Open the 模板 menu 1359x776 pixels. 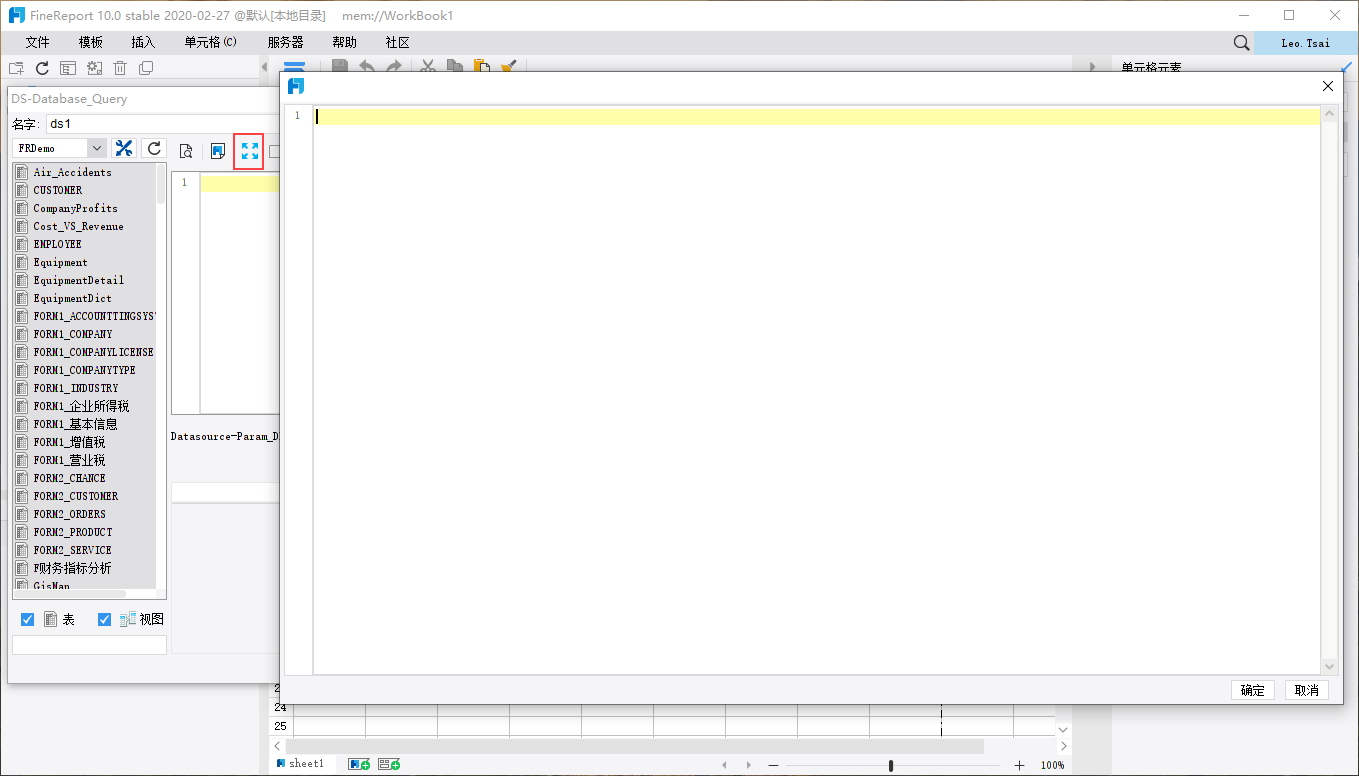(x=91, y=43)
